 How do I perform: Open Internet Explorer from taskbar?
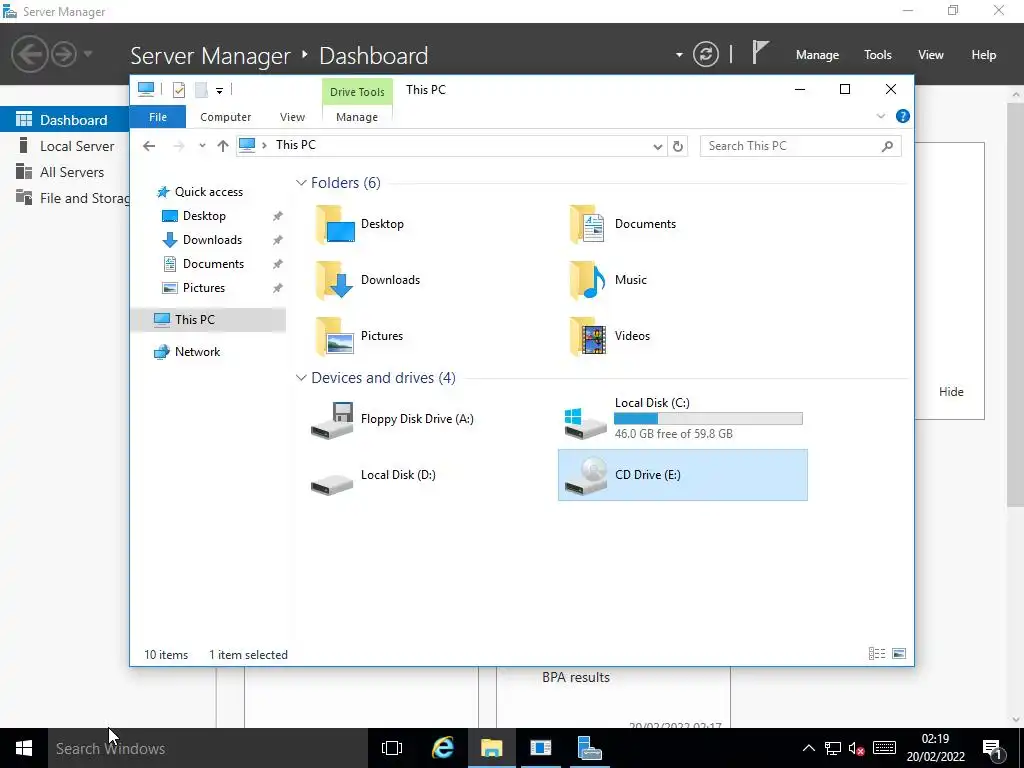point(443,748)
